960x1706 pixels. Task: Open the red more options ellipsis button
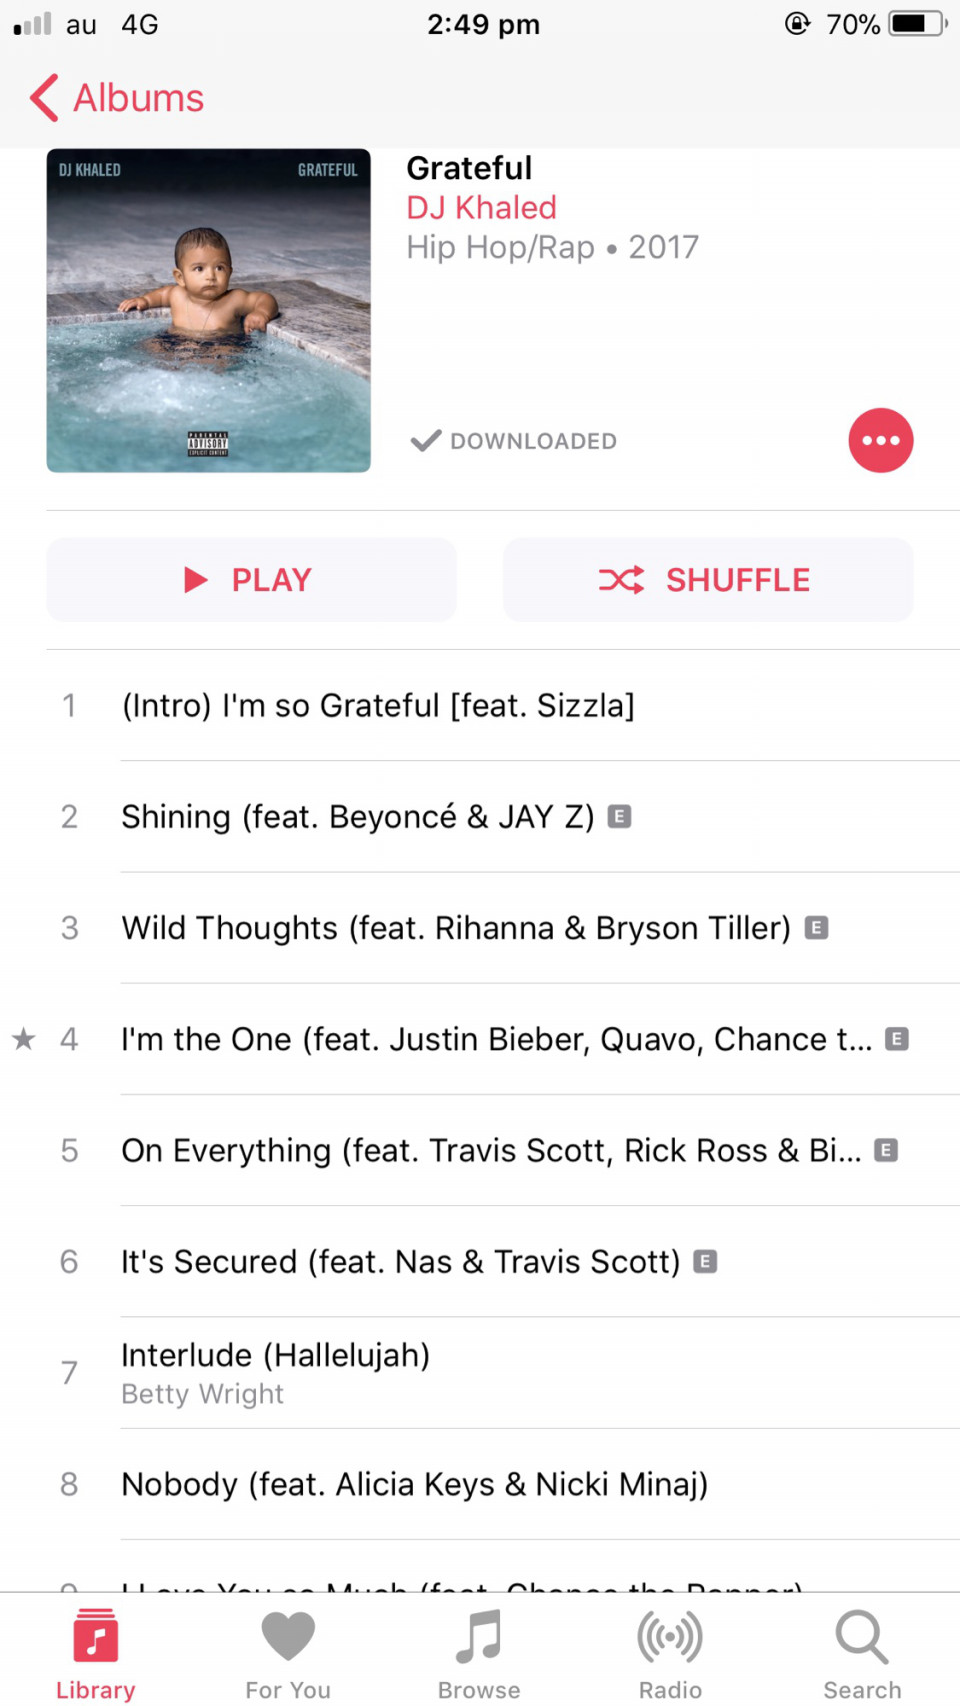point(881,440)
